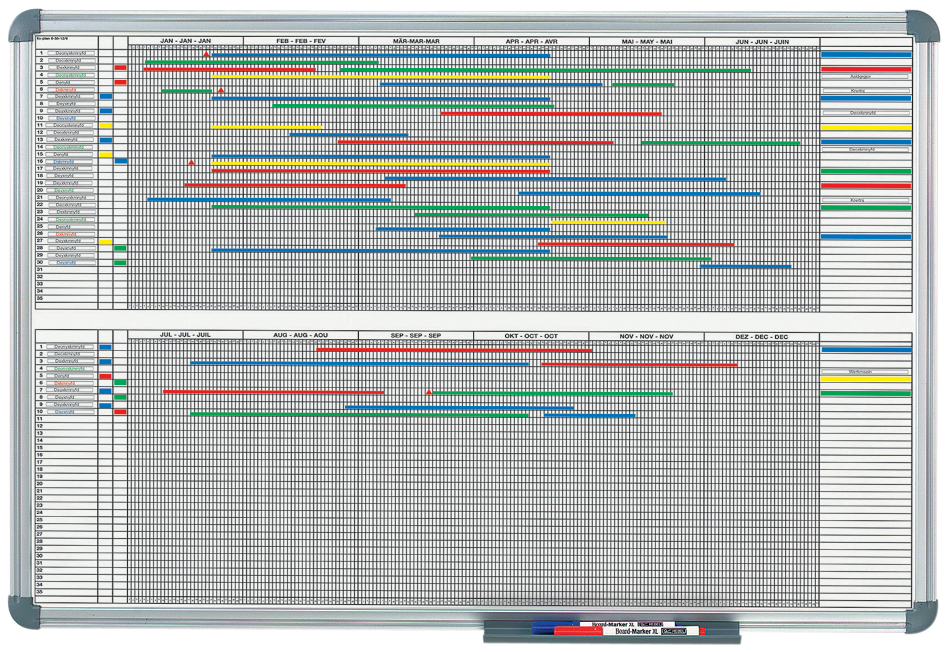
Task: Select the red bar in top planner row 19
Action: click(295, 185)
